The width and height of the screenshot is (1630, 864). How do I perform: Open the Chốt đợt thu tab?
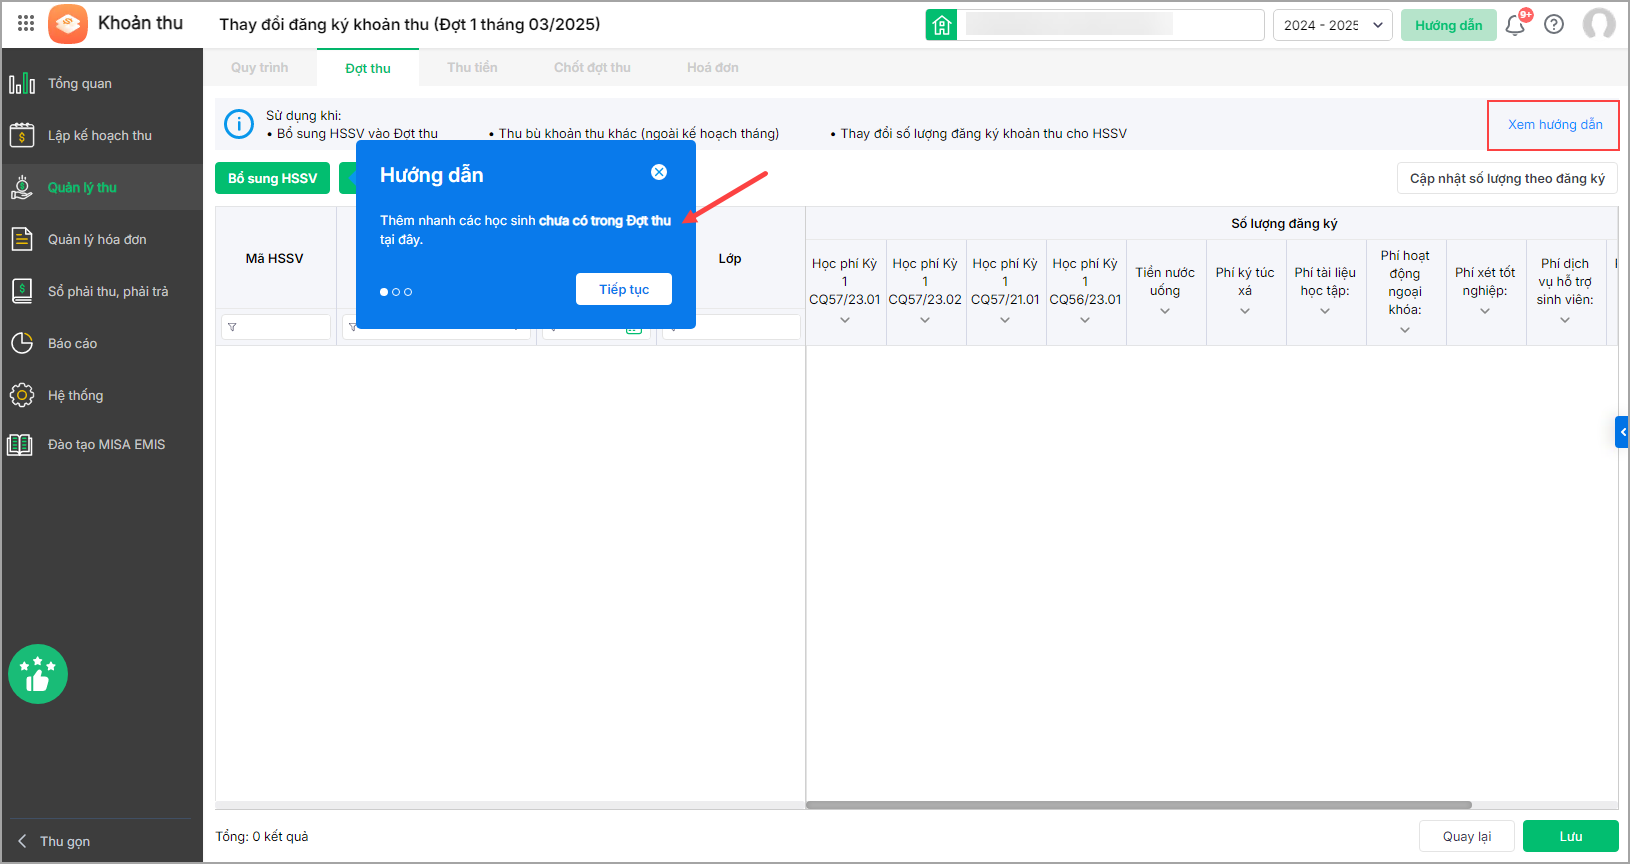(x=592, y=68)
